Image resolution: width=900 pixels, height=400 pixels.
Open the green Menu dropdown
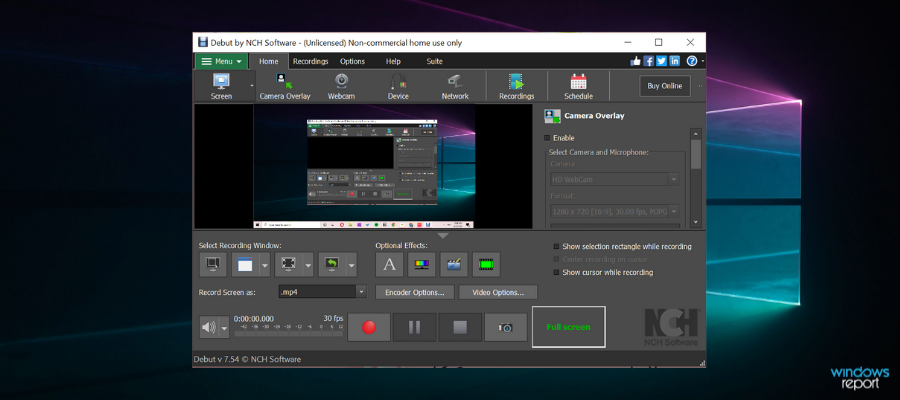pos(221,61)
